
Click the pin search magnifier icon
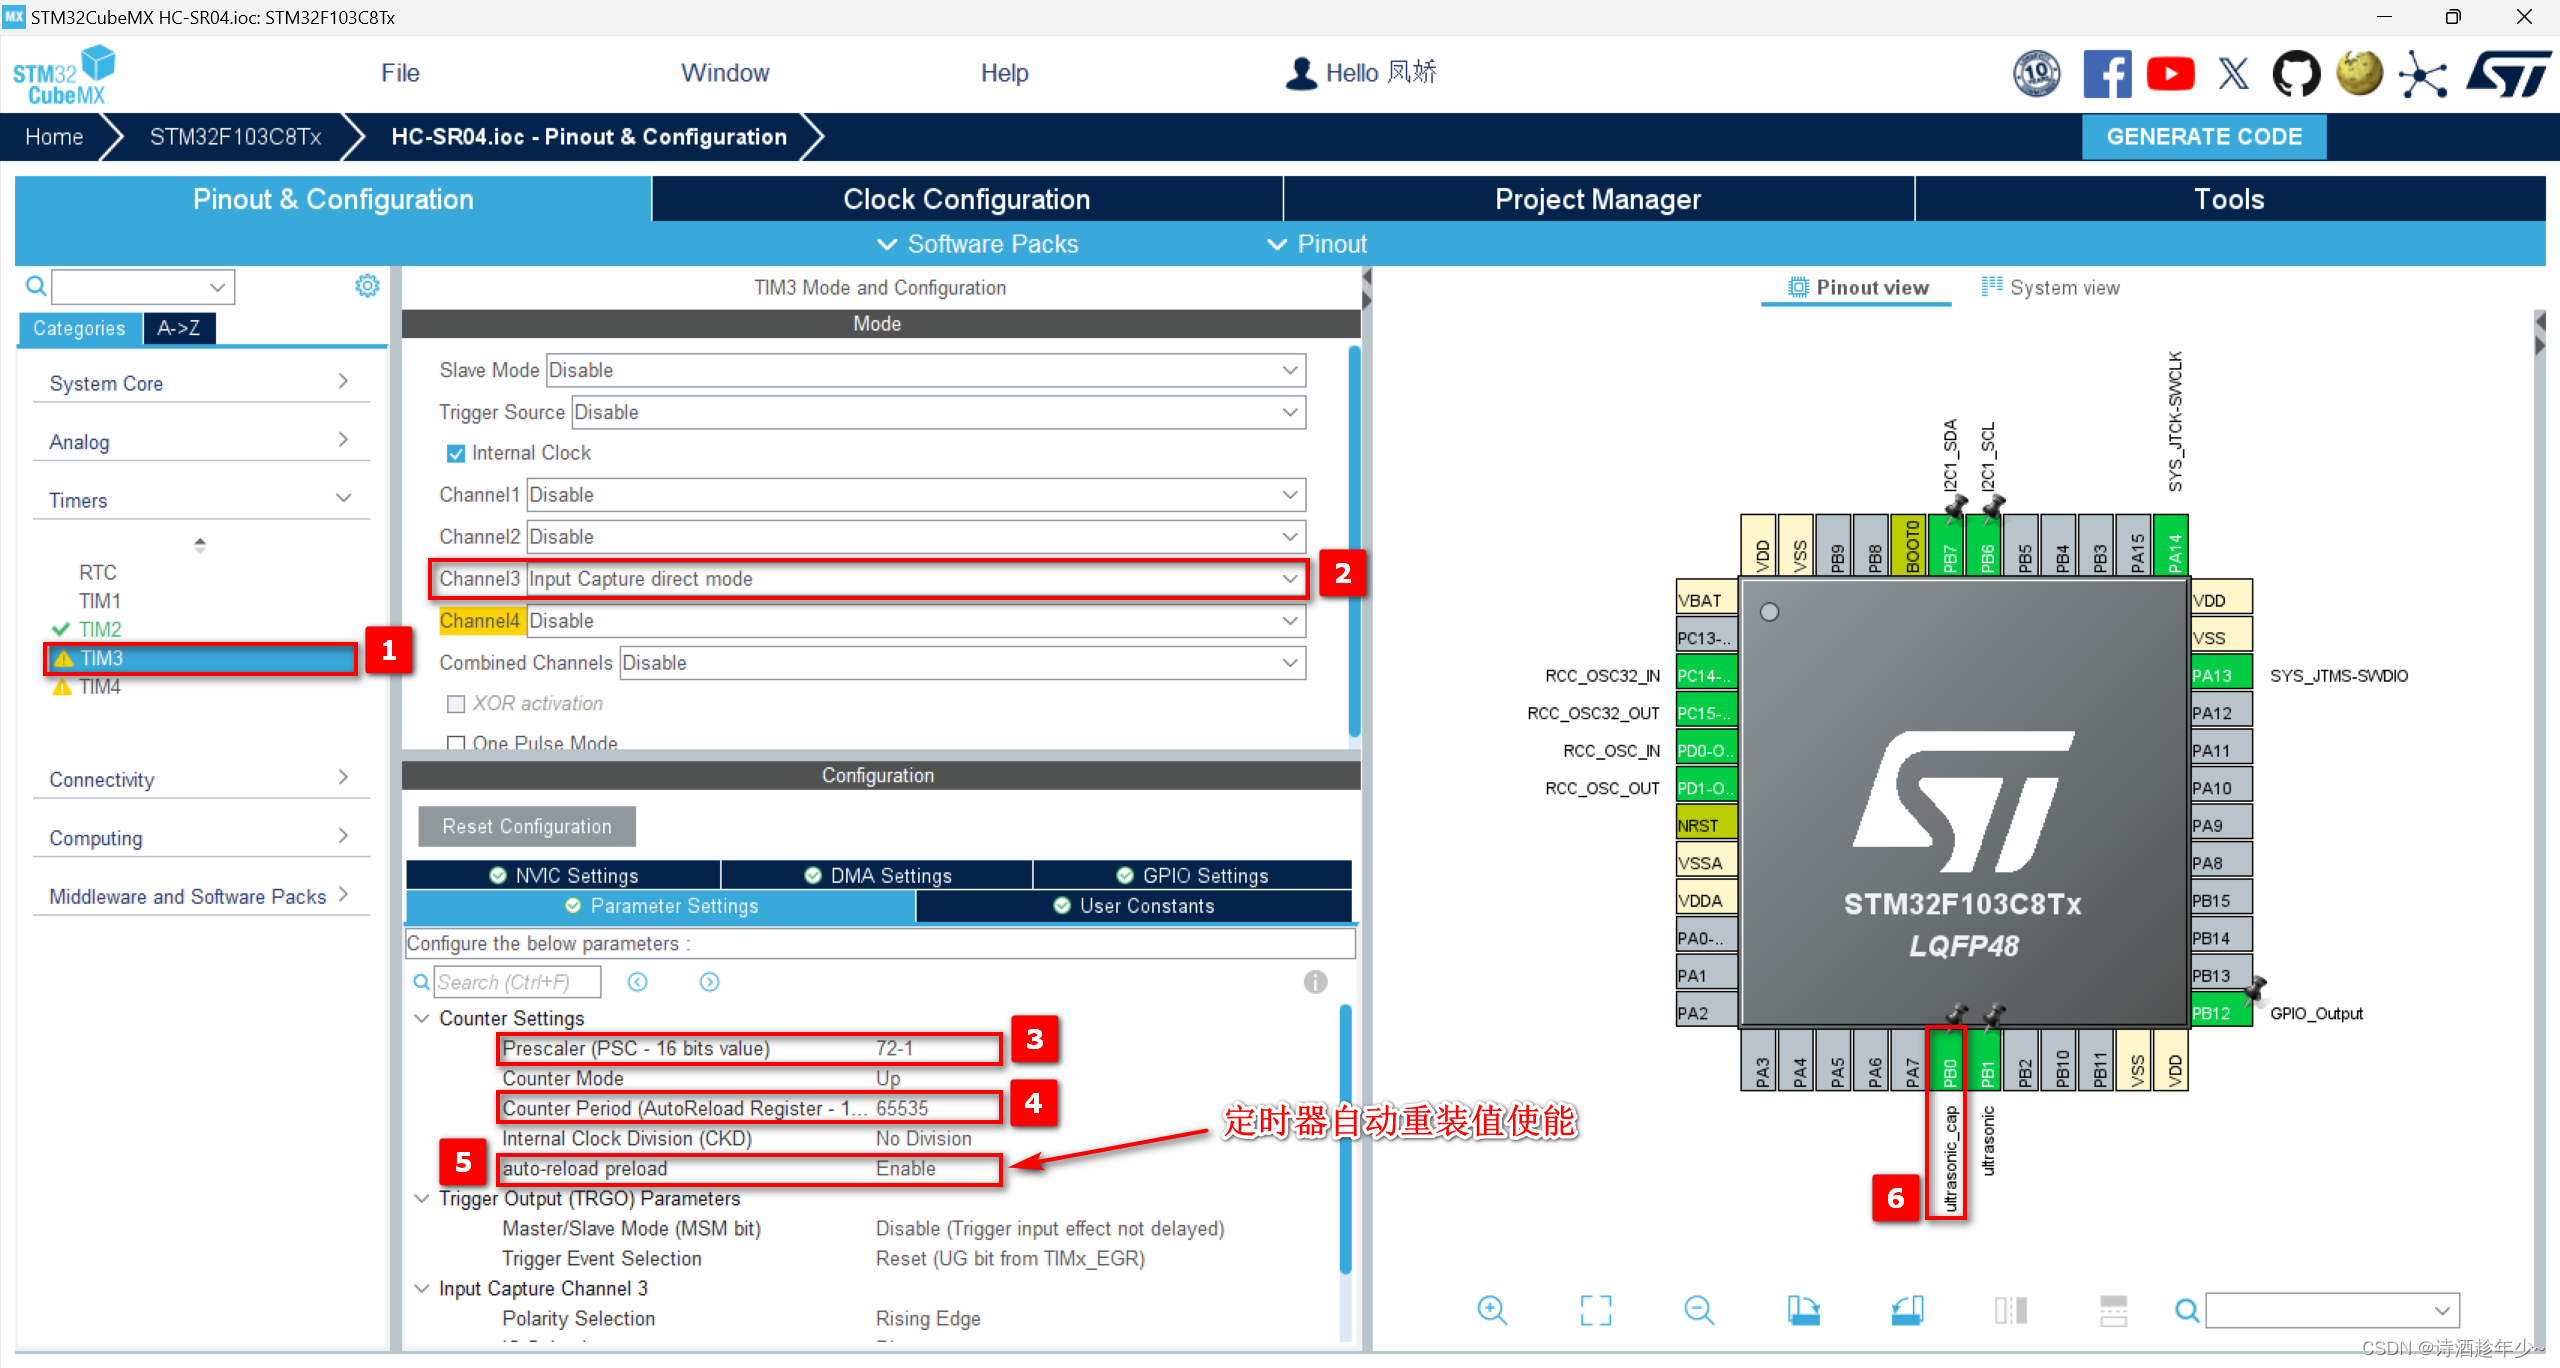click(2188, 1310)
